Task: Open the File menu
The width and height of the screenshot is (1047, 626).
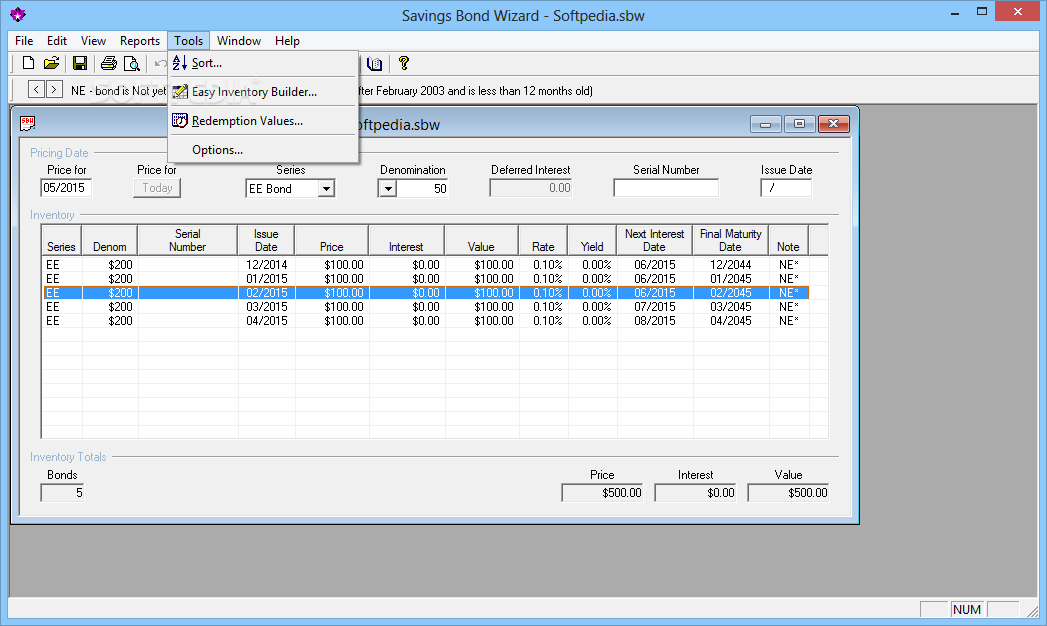Action: tap(24, 41)
